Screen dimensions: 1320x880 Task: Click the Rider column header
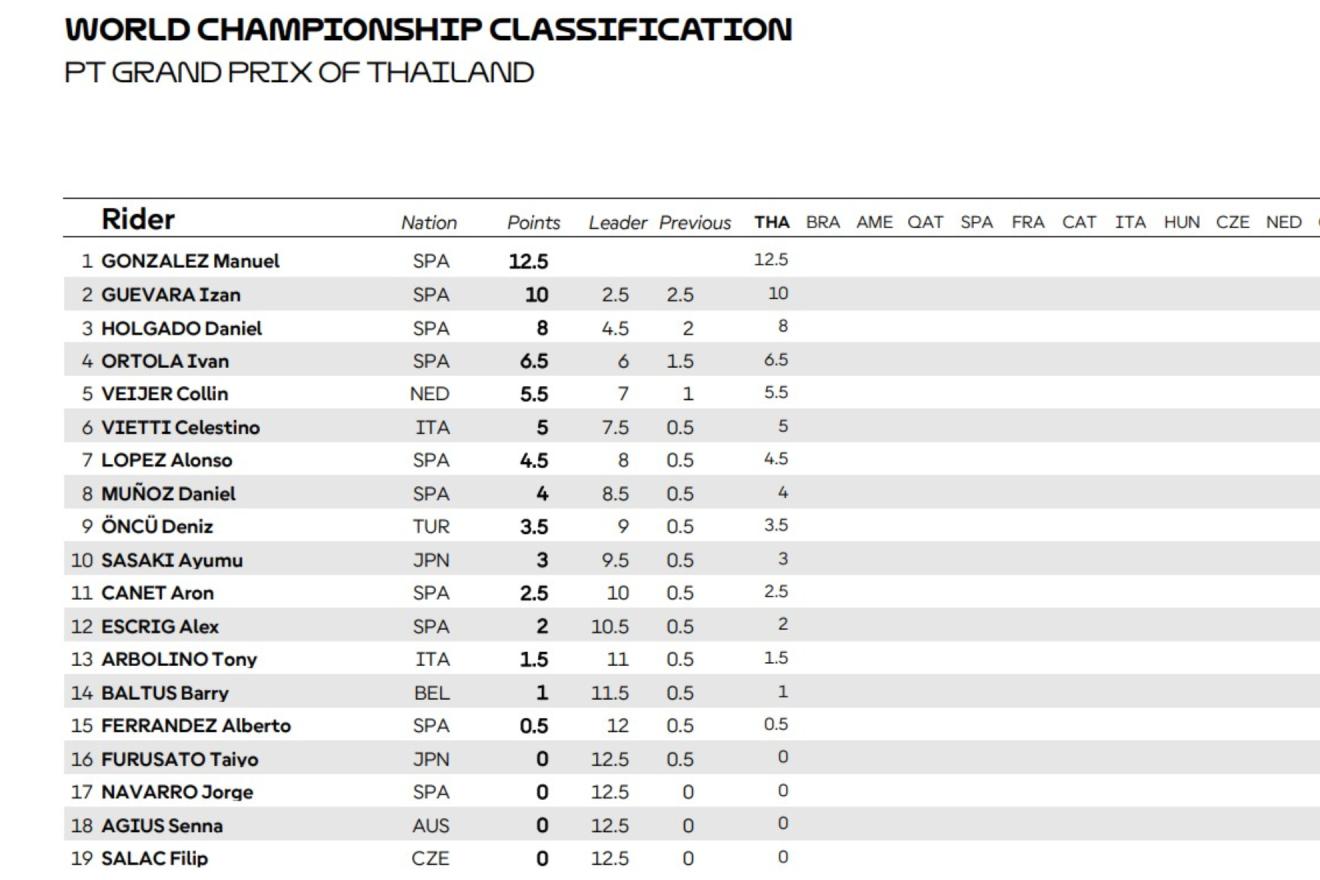coord(138,220)
